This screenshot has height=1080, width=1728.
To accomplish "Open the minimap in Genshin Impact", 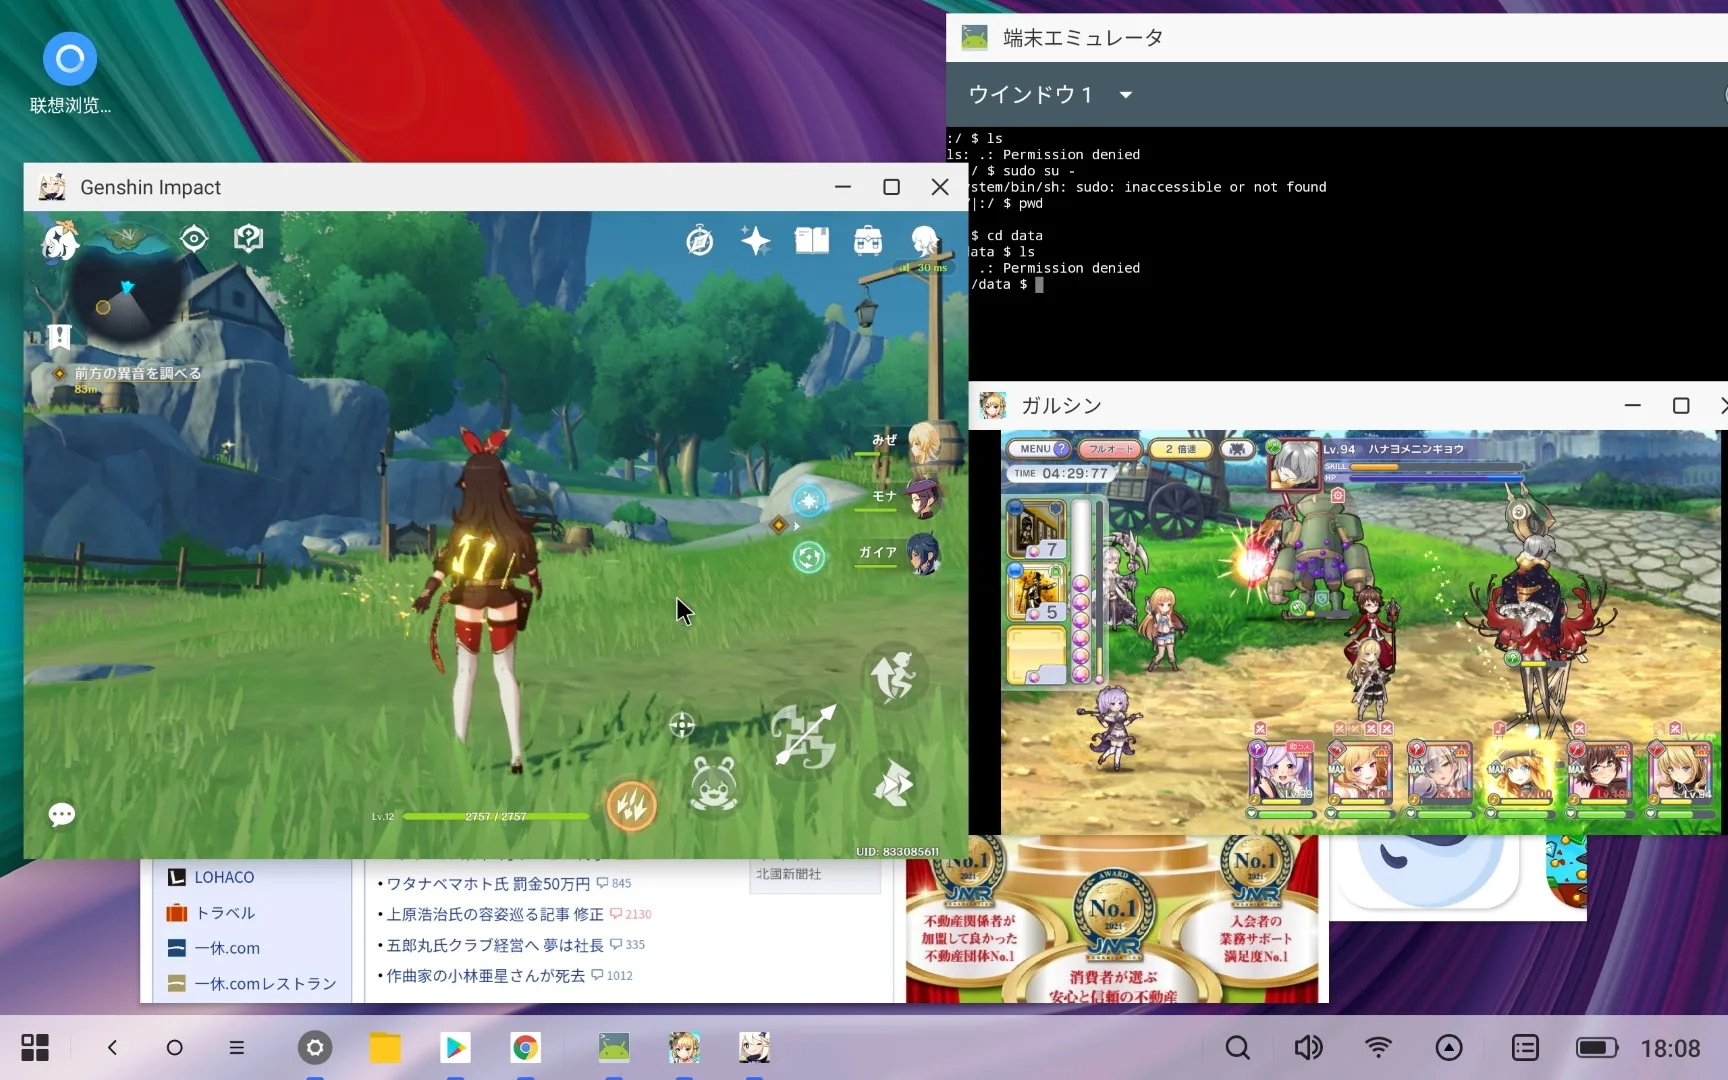I will (x=128, y=285).
